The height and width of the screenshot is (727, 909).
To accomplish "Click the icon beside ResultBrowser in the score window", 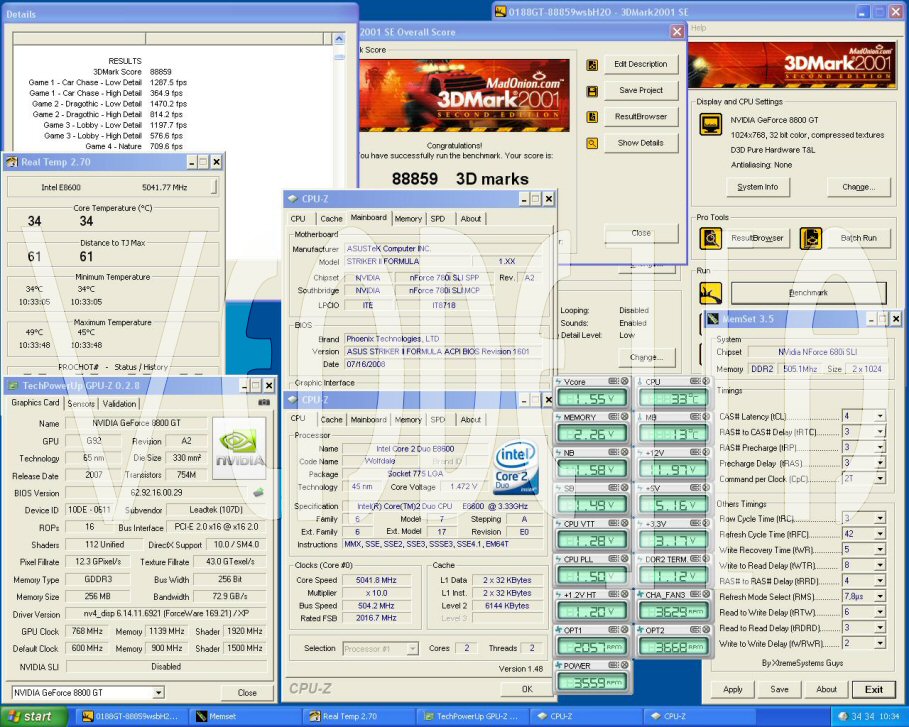I will pos(592,117).
